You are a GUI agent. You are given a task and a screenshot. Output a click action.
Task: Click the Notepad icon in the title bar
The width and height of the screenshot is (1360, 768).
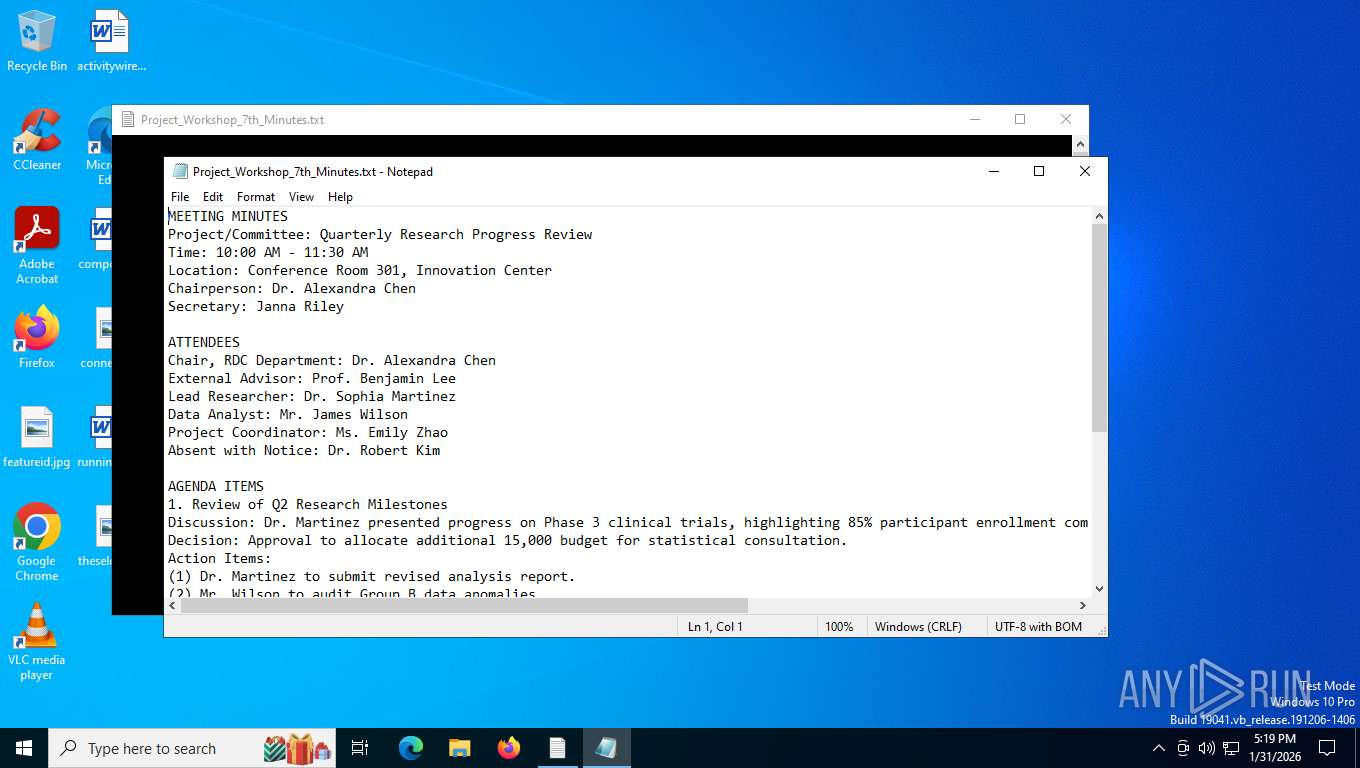180,171
